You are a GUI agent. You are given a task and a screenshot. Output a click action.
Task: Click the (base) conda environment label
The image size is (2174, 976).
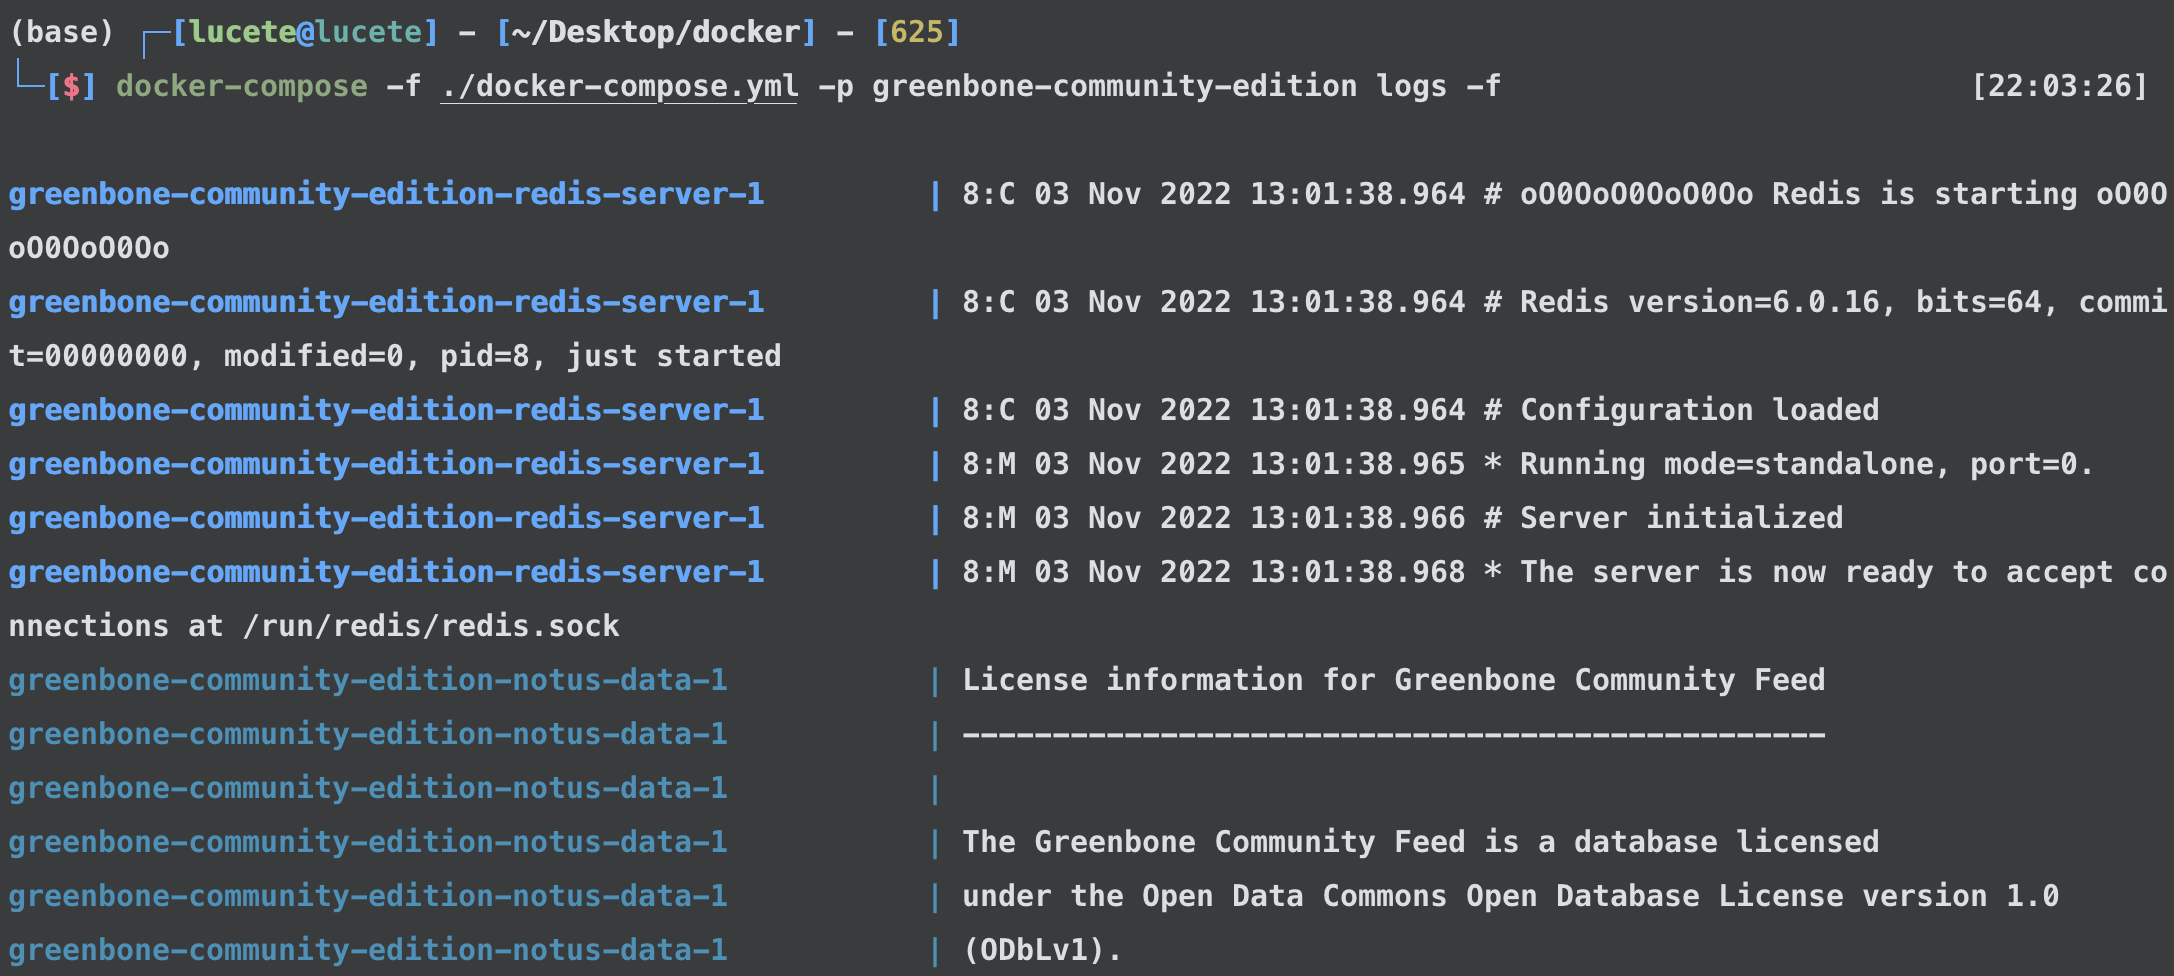(62, 32)
